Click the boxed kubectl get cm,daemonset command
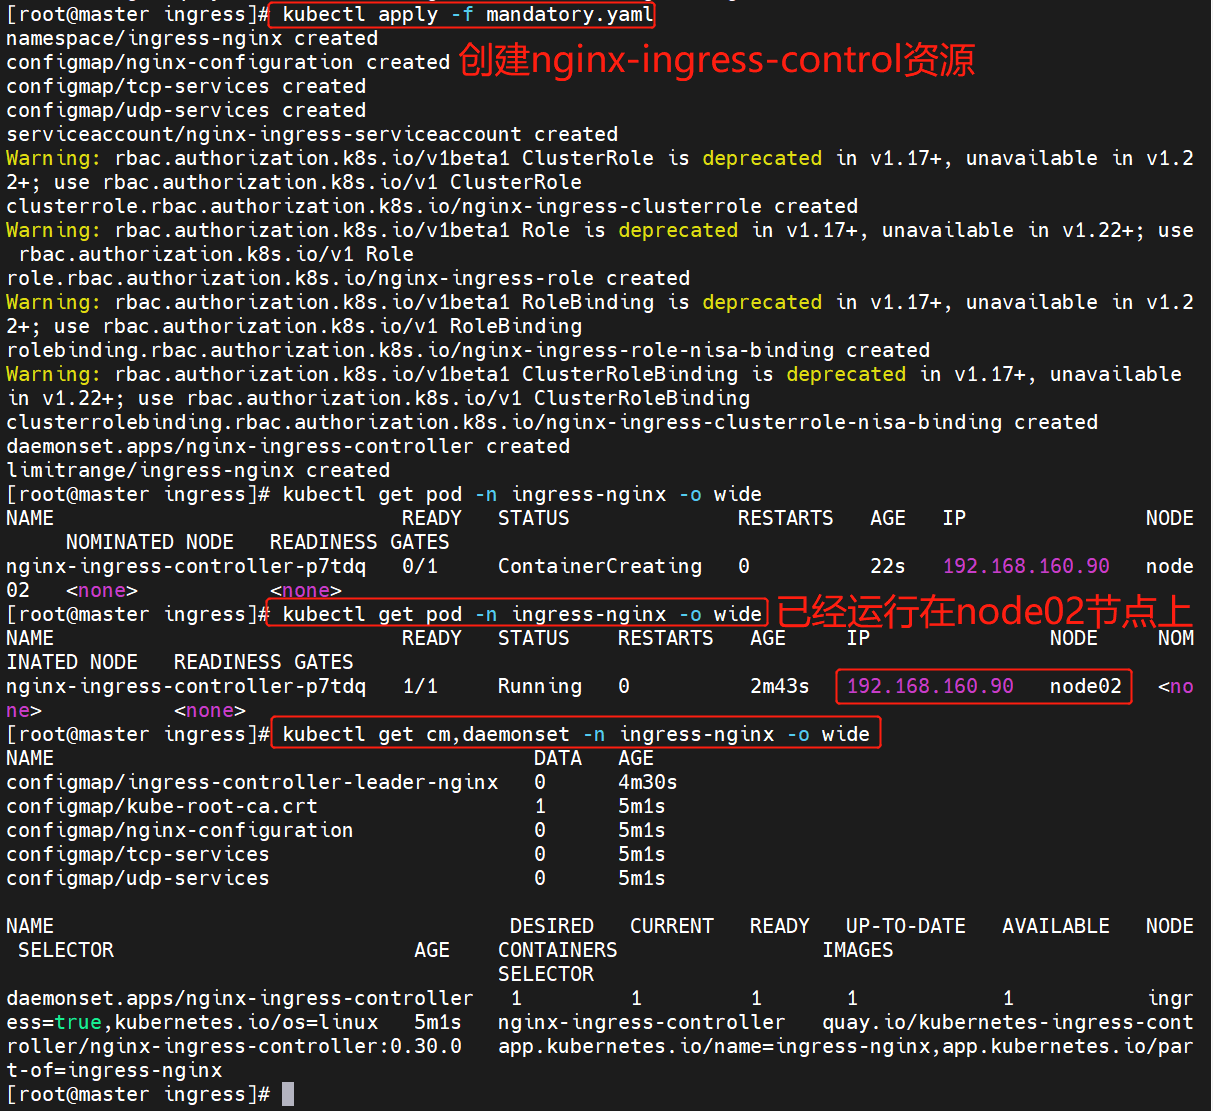This screenshot has height=1111, width=1213. [575, 734]
